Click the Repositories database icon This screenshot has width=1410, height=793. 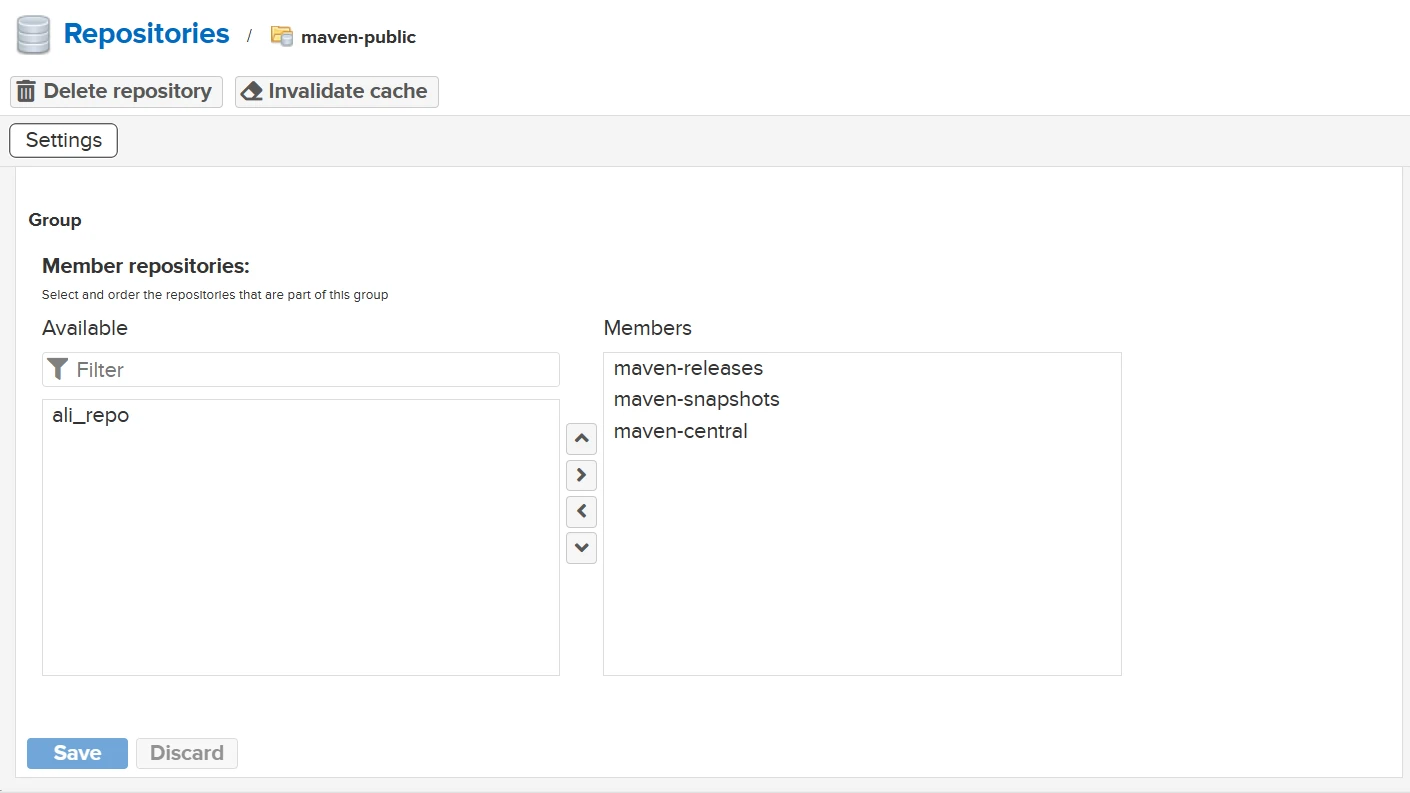click(x=33, y=35)
